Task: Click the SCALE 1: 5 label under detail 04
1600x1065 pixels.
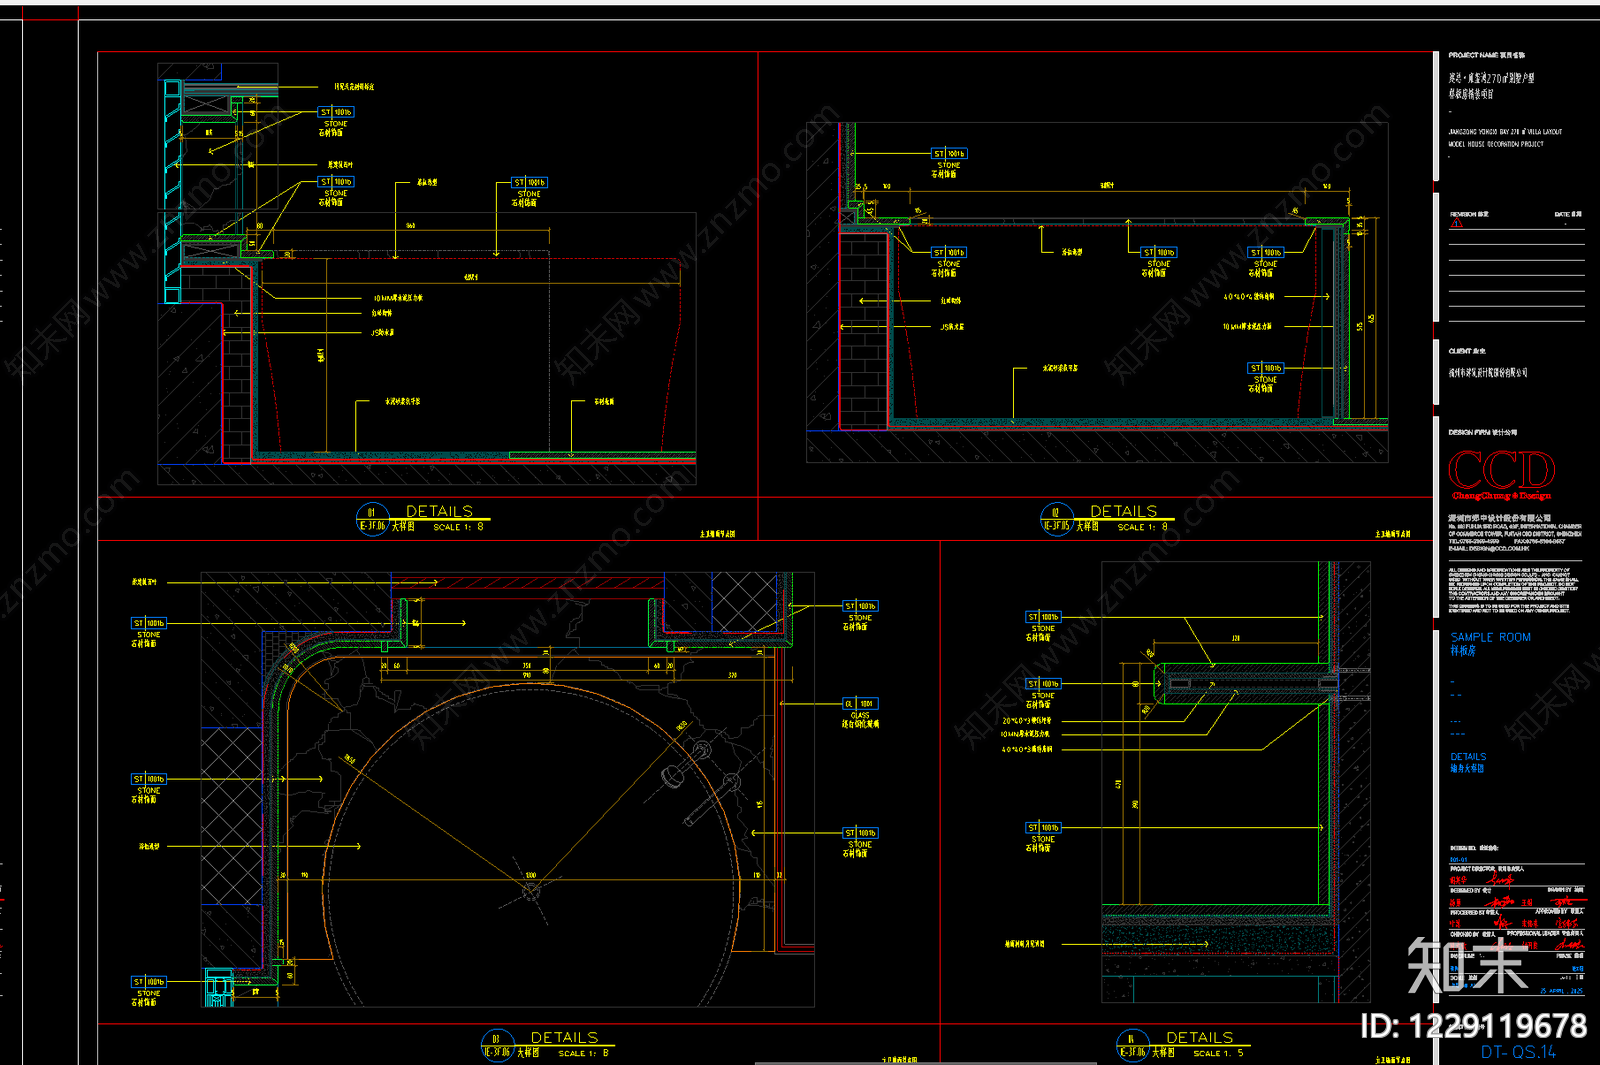Action: pos(1219,1053)
